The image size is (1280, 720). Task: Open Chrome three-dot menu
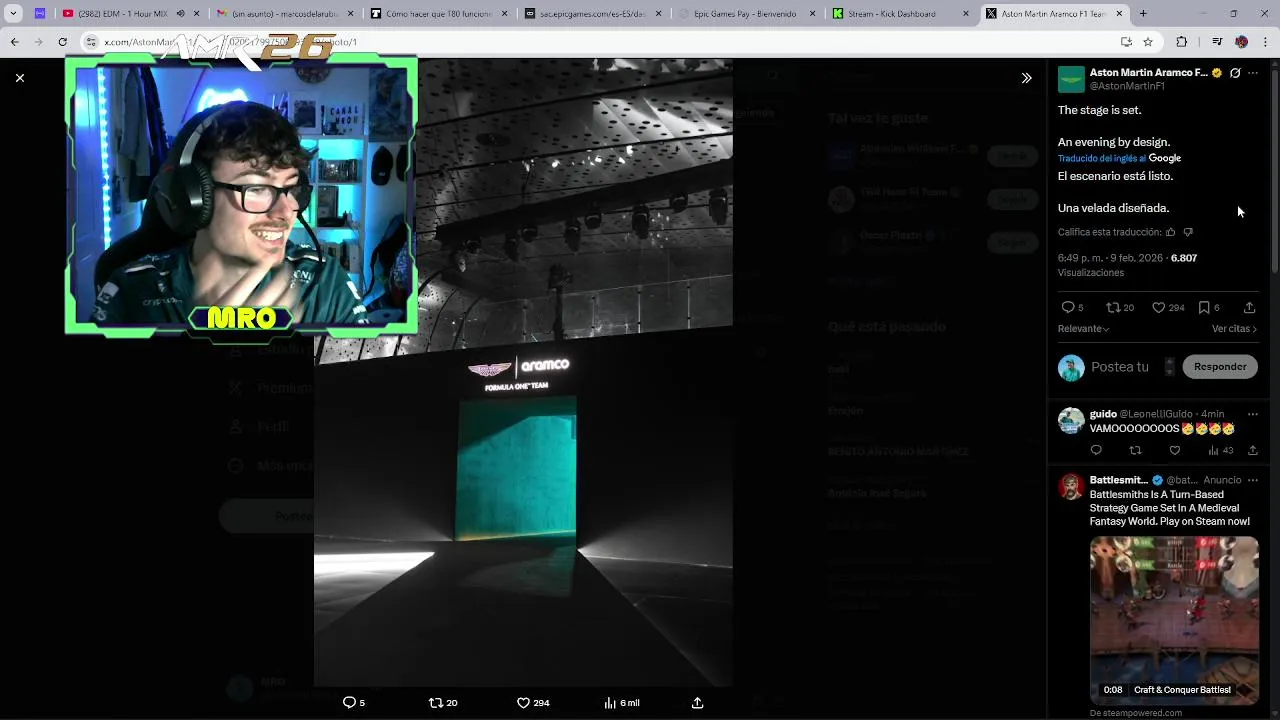[x=1266, y=42]
